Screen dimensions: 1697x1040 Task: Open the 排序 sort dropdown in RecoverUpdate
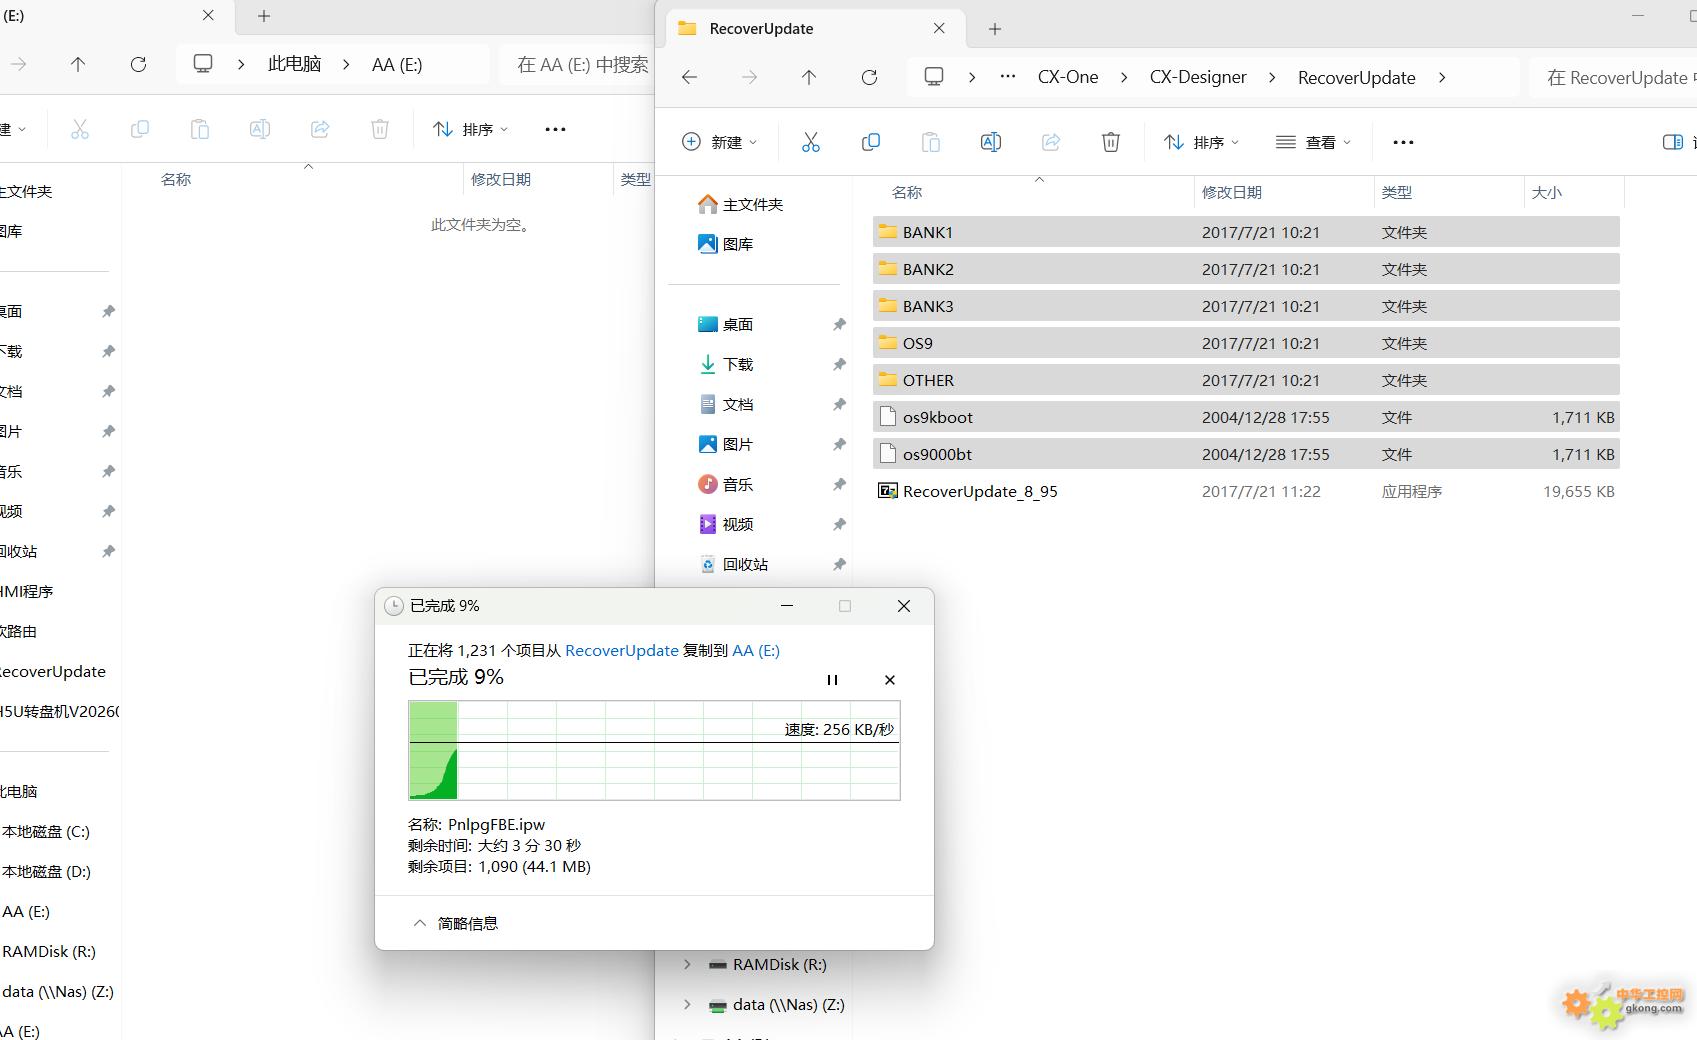pos(1201,142)
